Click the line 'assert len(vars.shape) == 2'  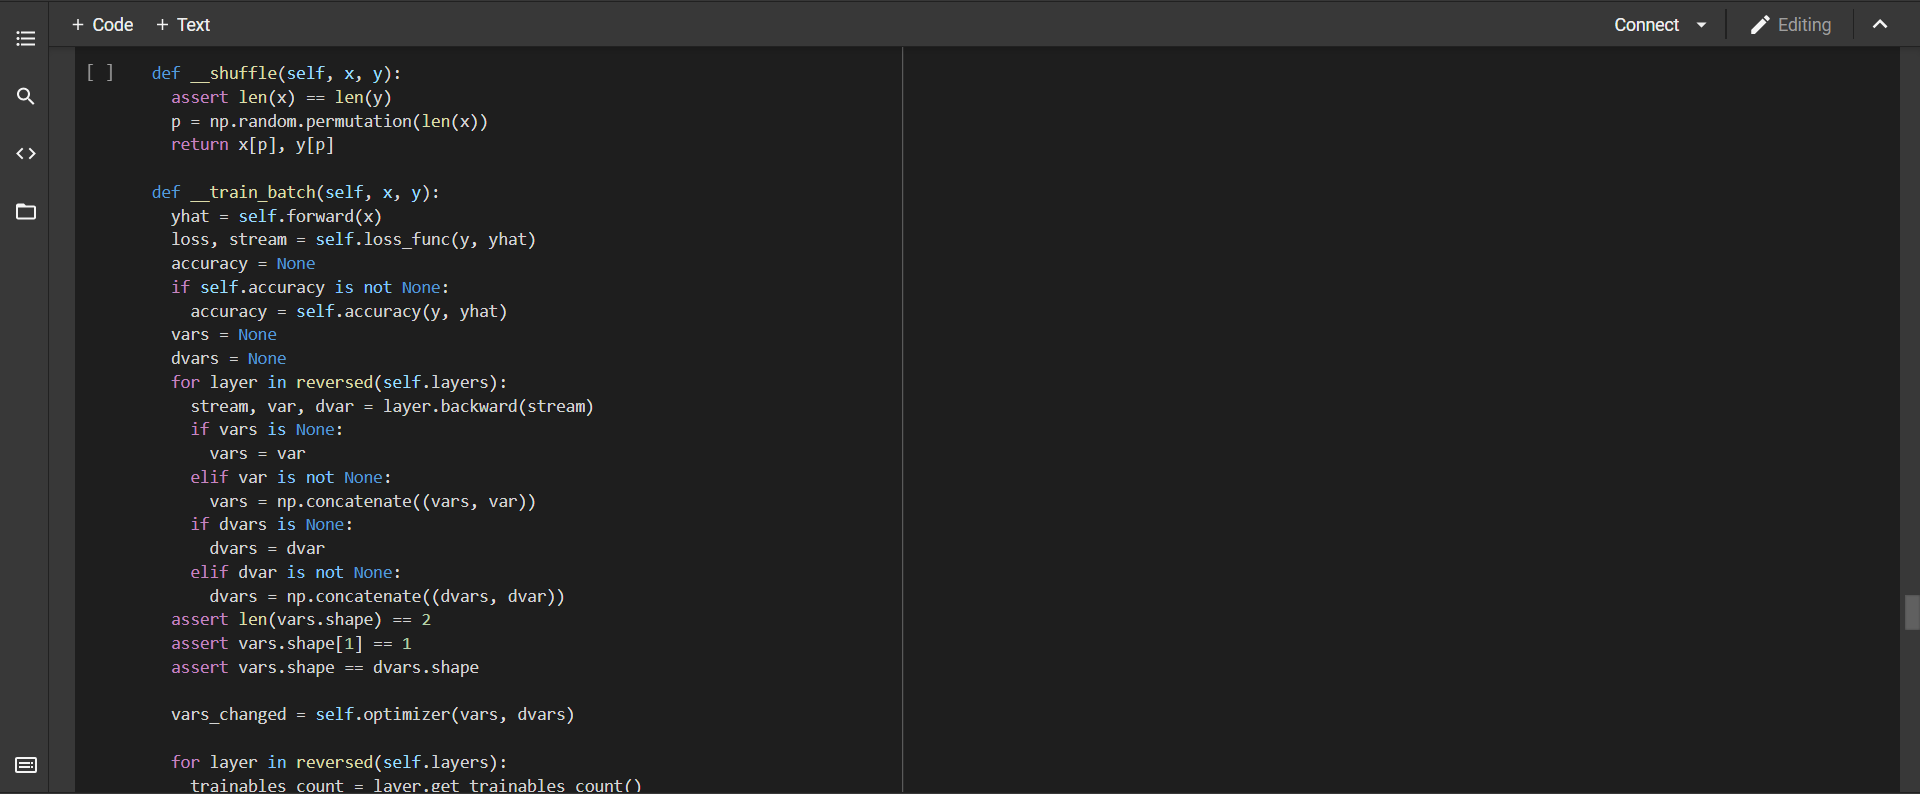[301, 620]
